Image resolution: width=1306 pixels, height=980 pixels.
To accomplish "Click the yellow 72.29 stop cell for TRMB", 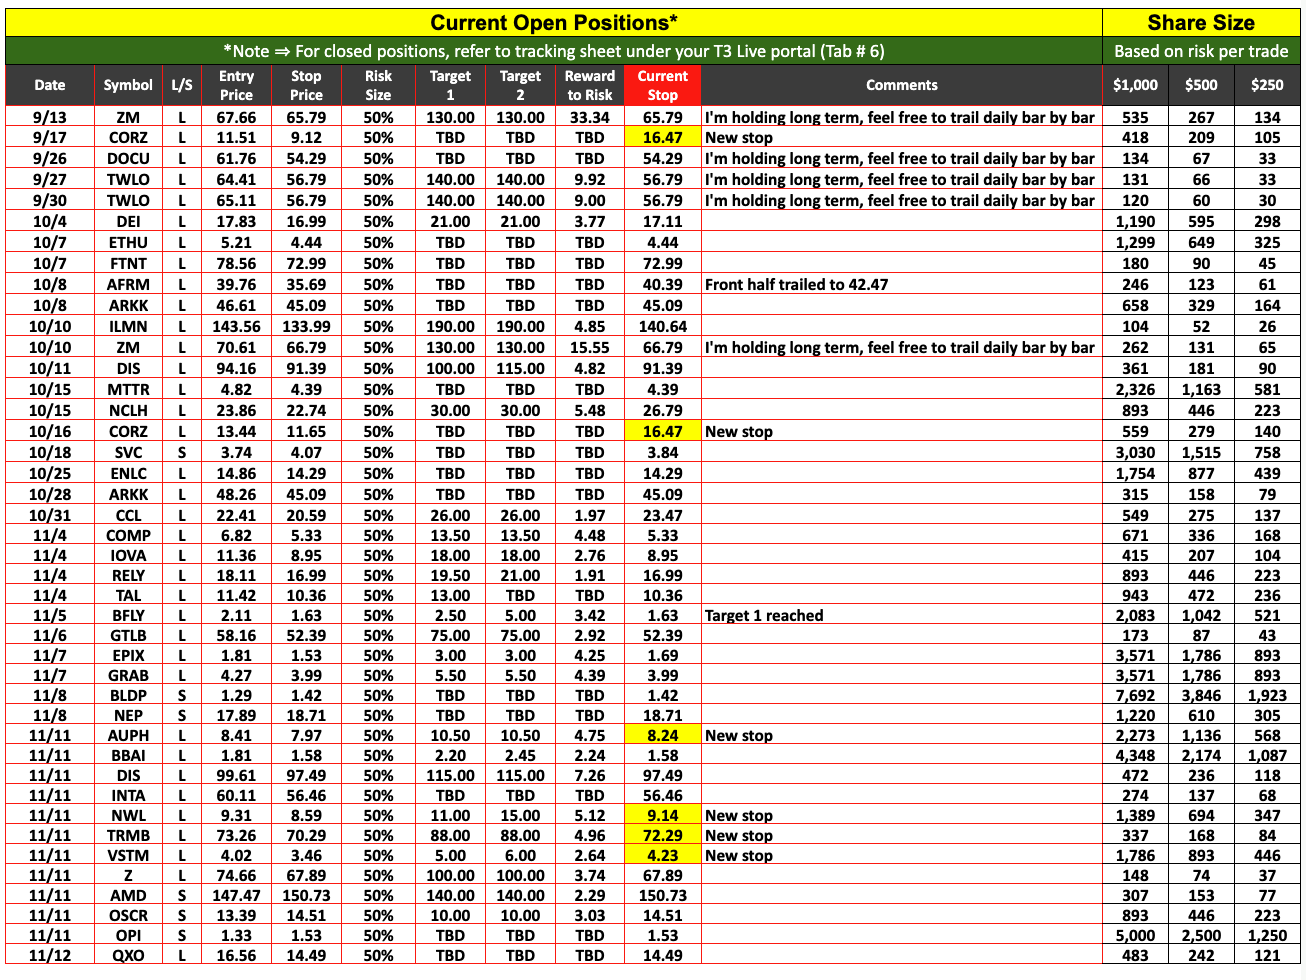I will [662, 836].
